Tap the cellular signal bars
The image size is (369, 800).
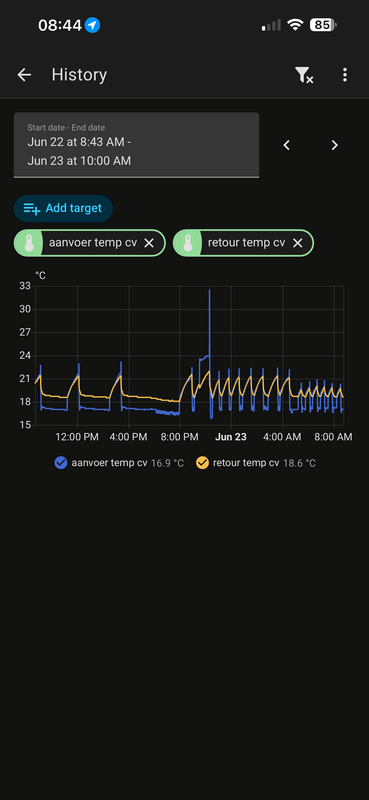[271, 25]
